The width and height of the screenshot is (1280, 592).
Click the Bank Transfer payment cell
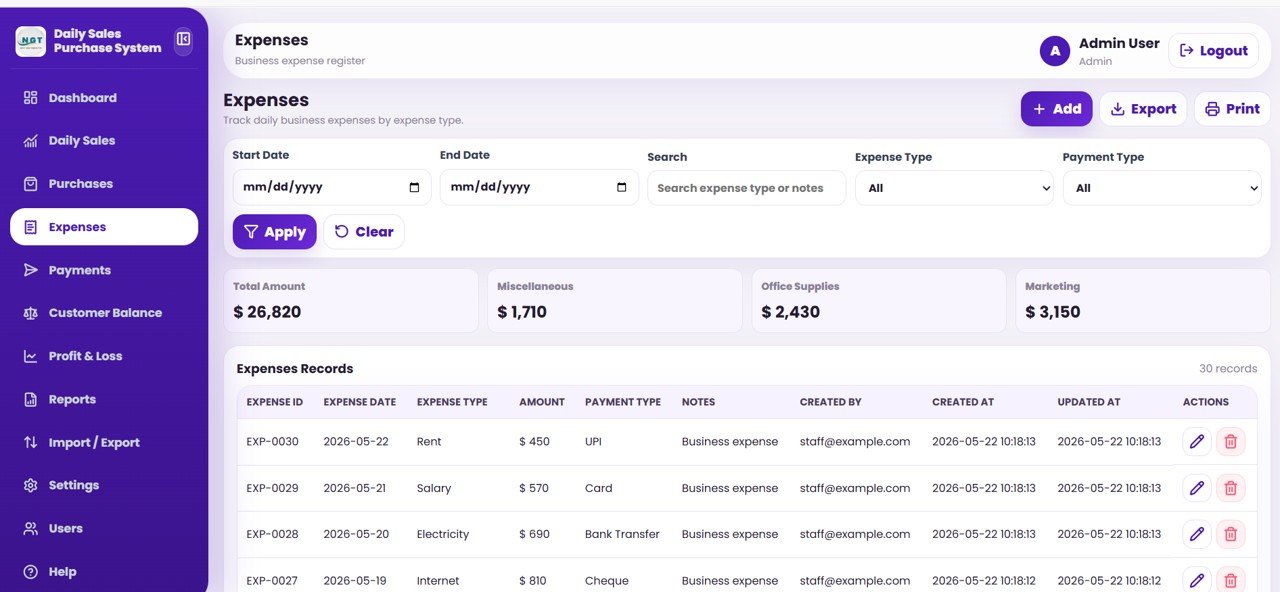click(x=622, y=534)
